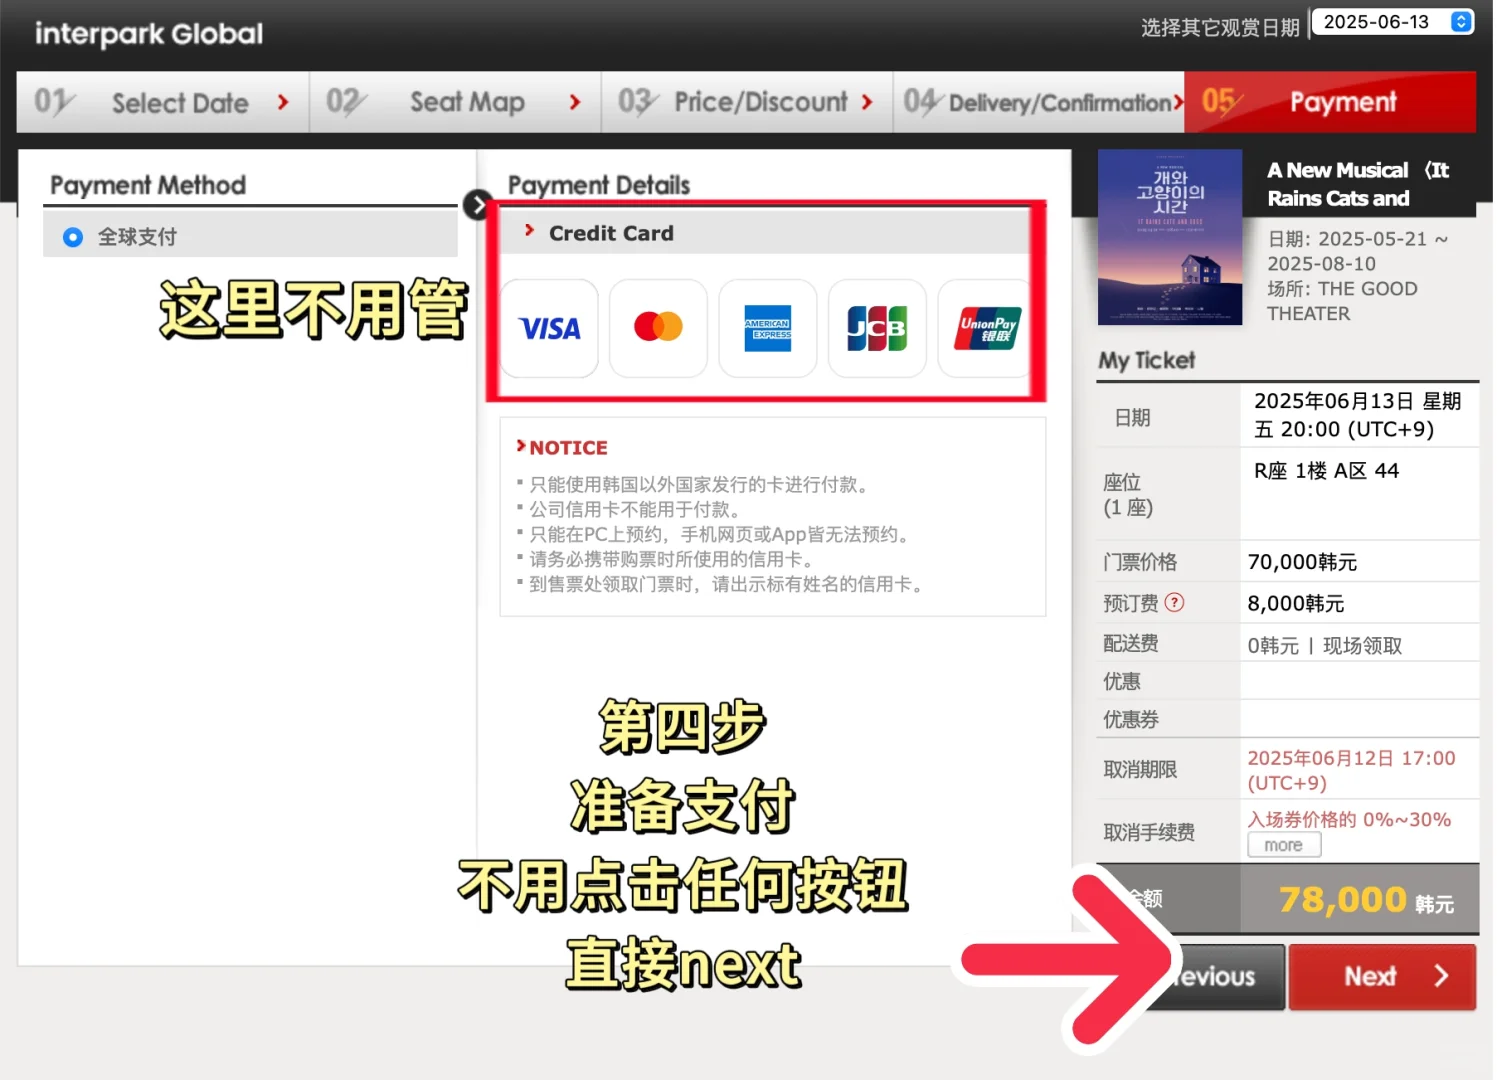Click the Next button to proceed

tap(1381, 976)
